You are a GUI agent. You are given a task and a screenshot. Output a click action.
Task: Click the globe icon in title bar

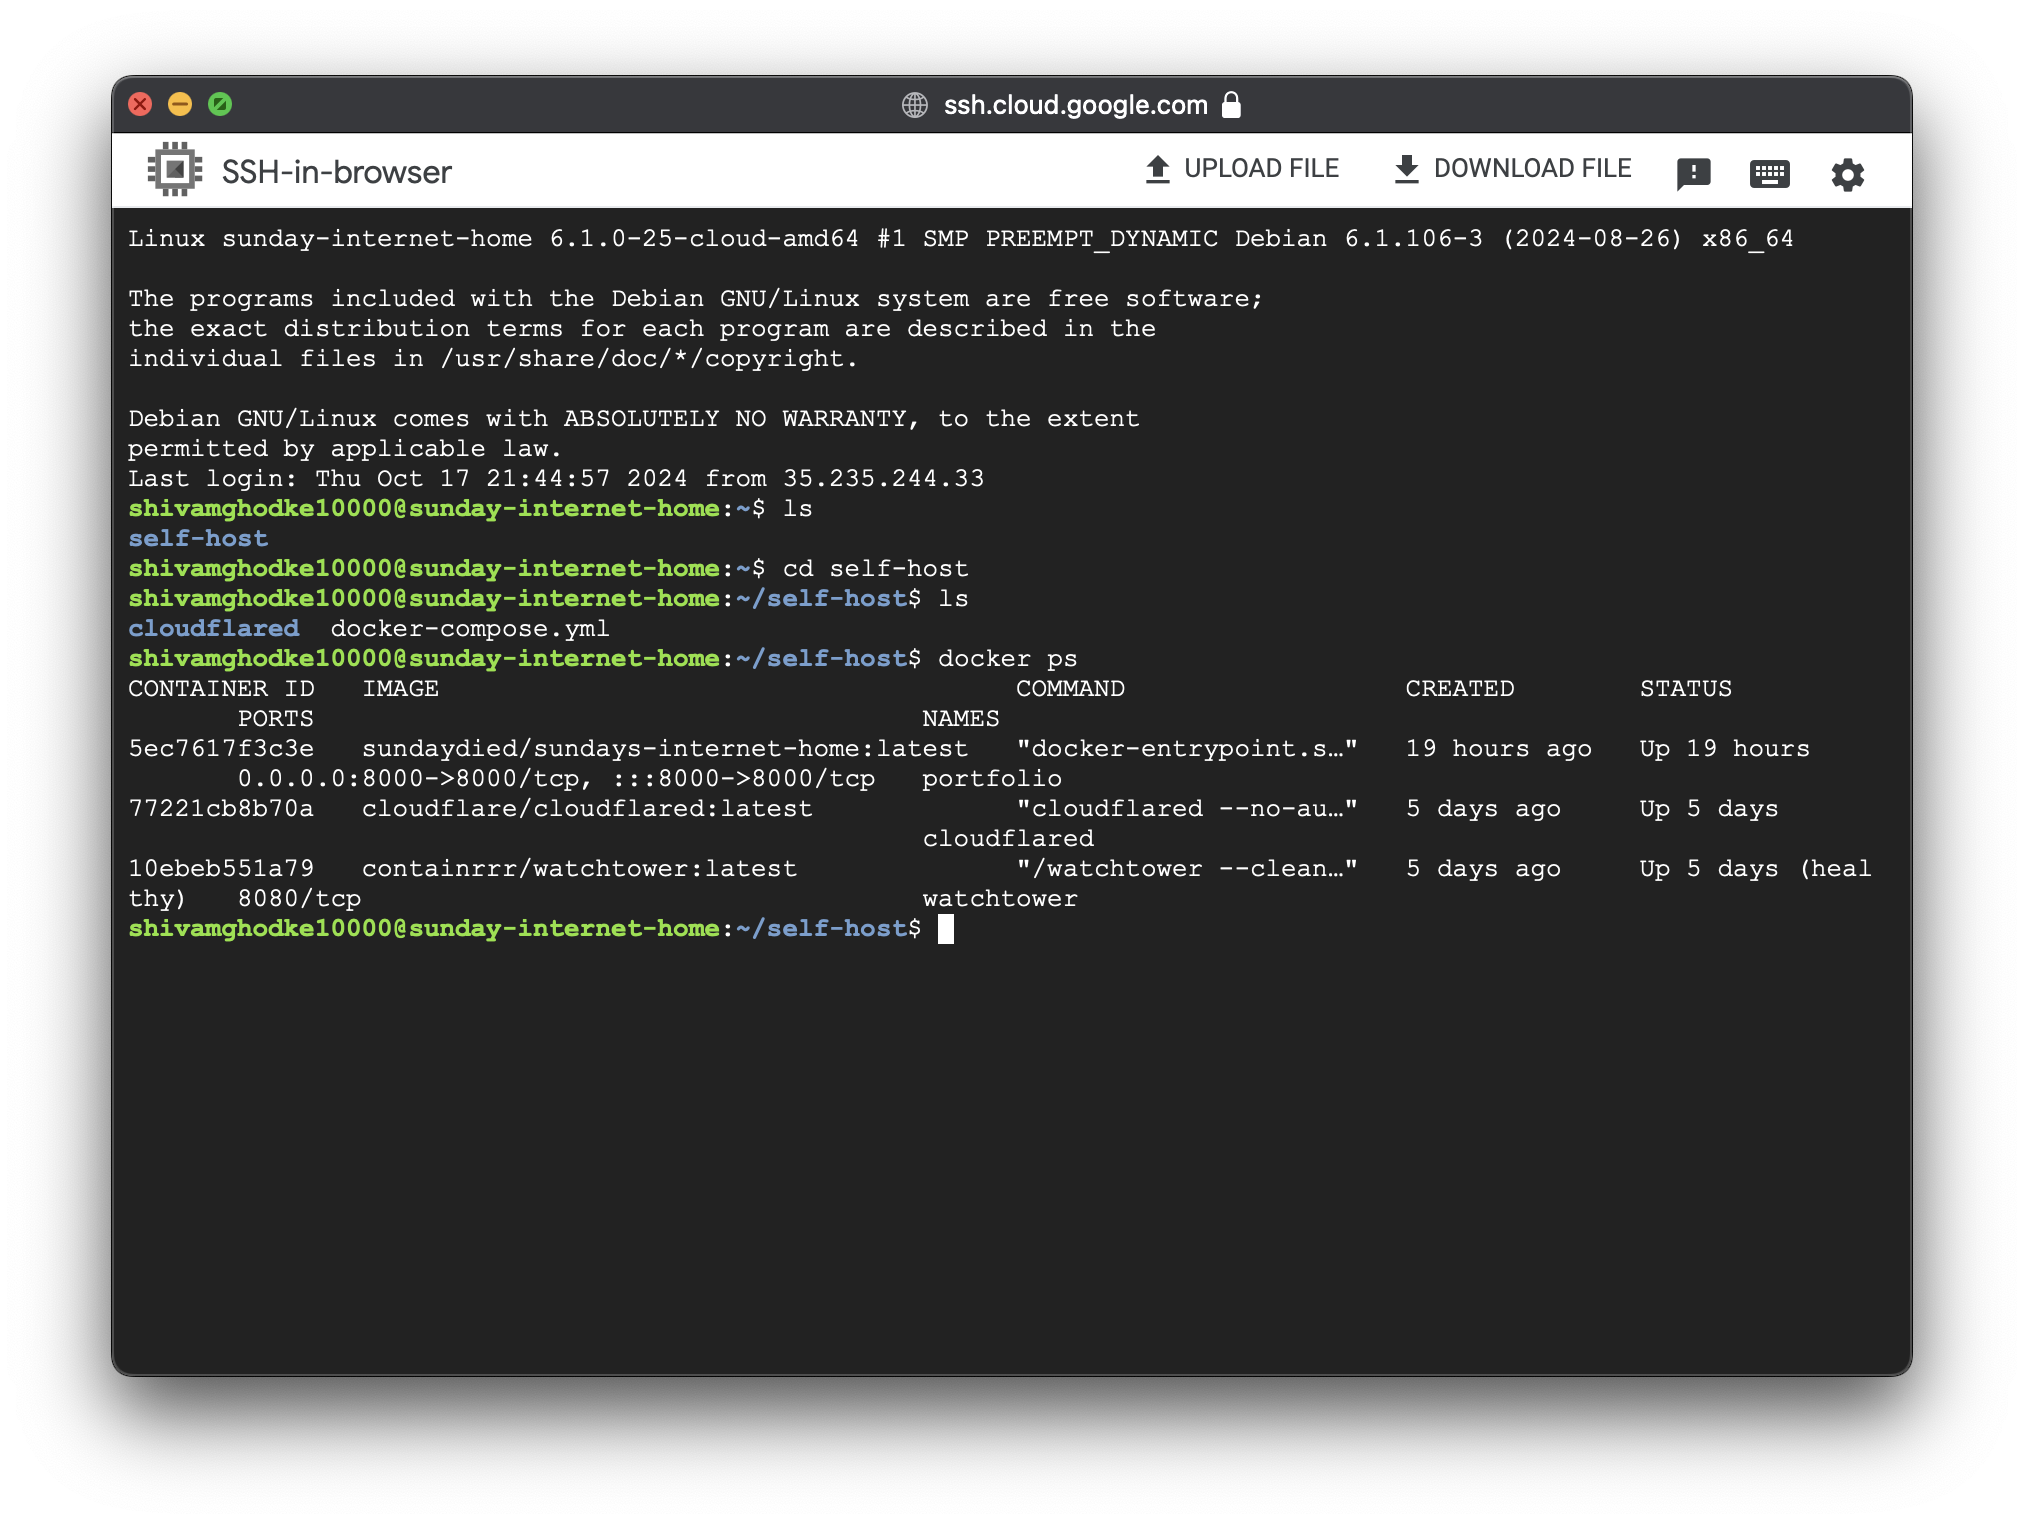[915, 105]
